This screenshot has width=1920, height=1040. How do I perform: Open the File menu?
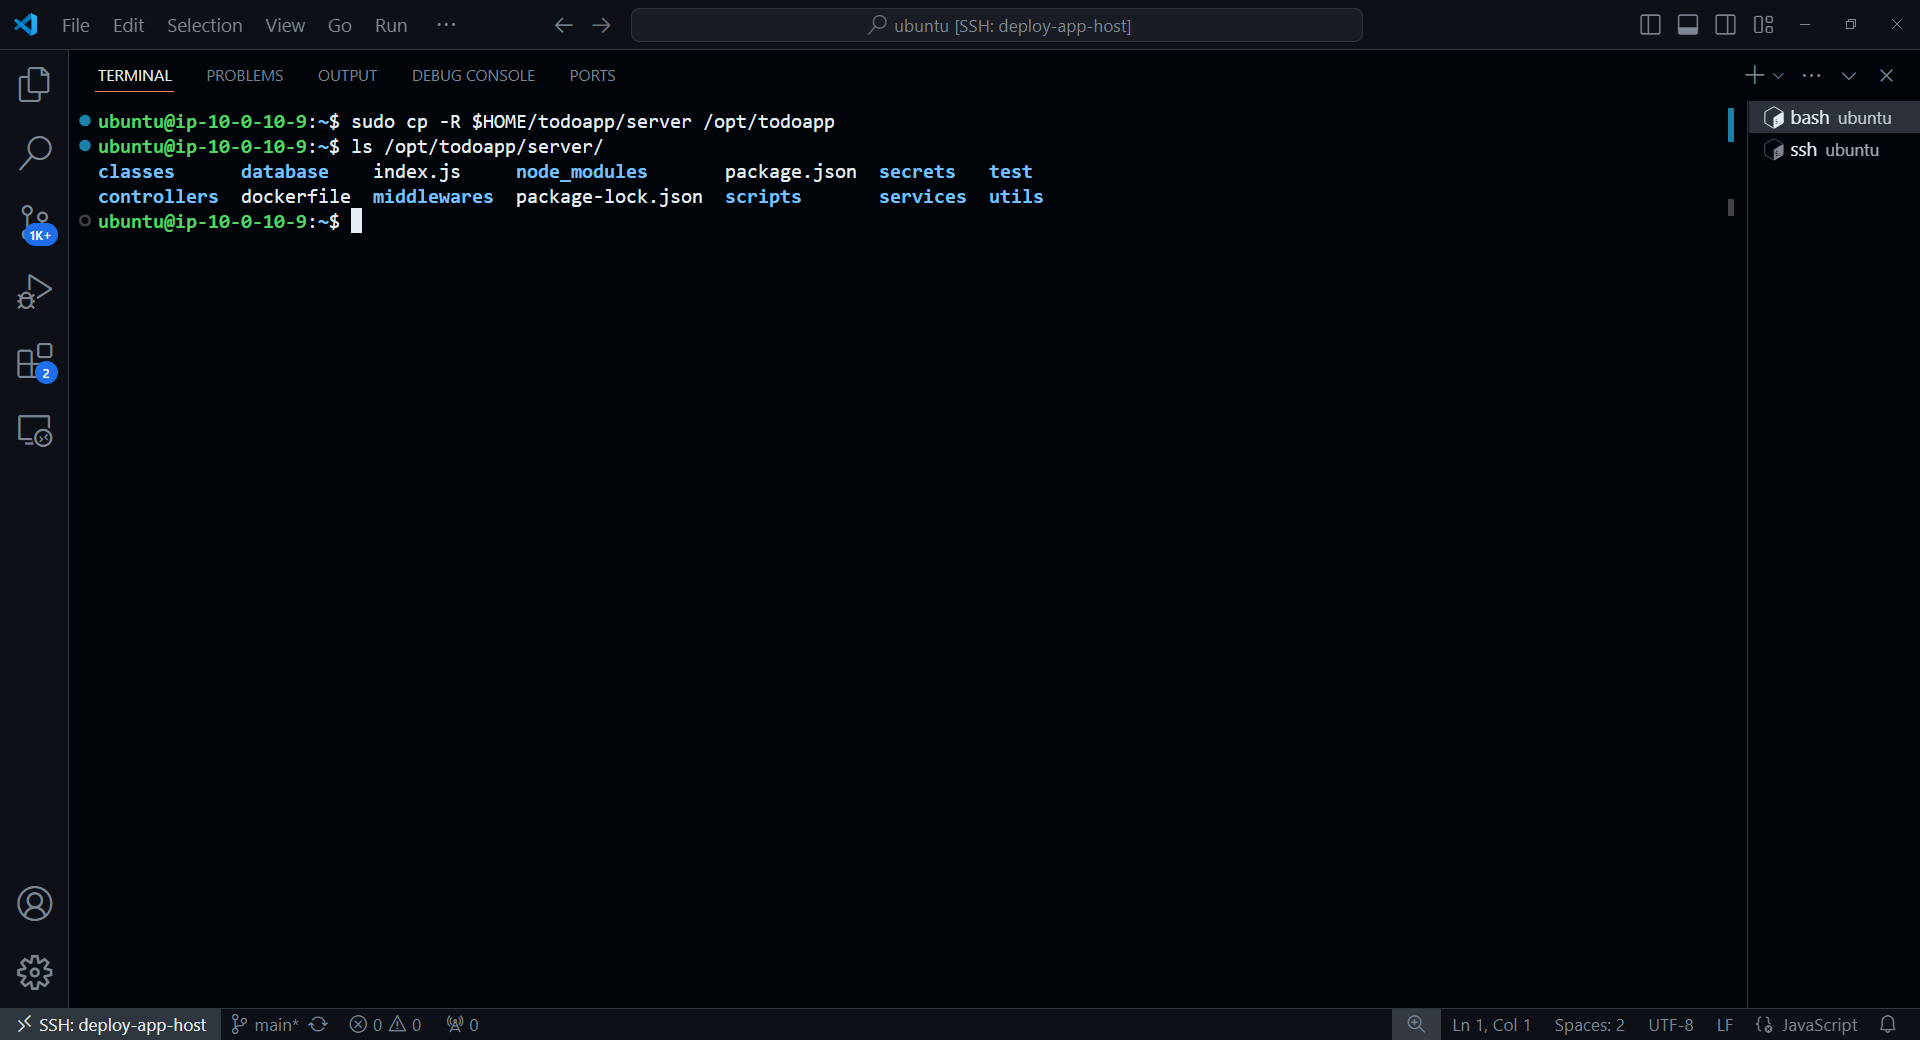pyautogui.click(x=76, y=25)
